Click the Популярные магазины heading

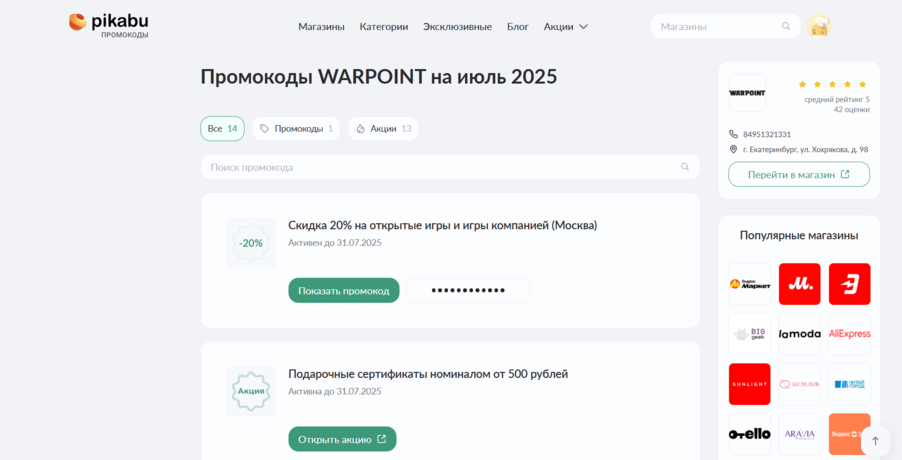[x=799, y=235]
